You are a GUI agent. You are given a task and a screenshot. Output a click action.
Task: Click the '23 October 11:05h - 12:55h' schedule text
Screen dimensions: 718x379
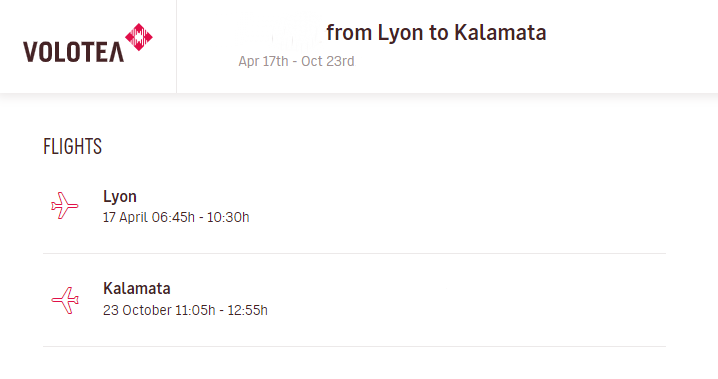tap(185, 310)
